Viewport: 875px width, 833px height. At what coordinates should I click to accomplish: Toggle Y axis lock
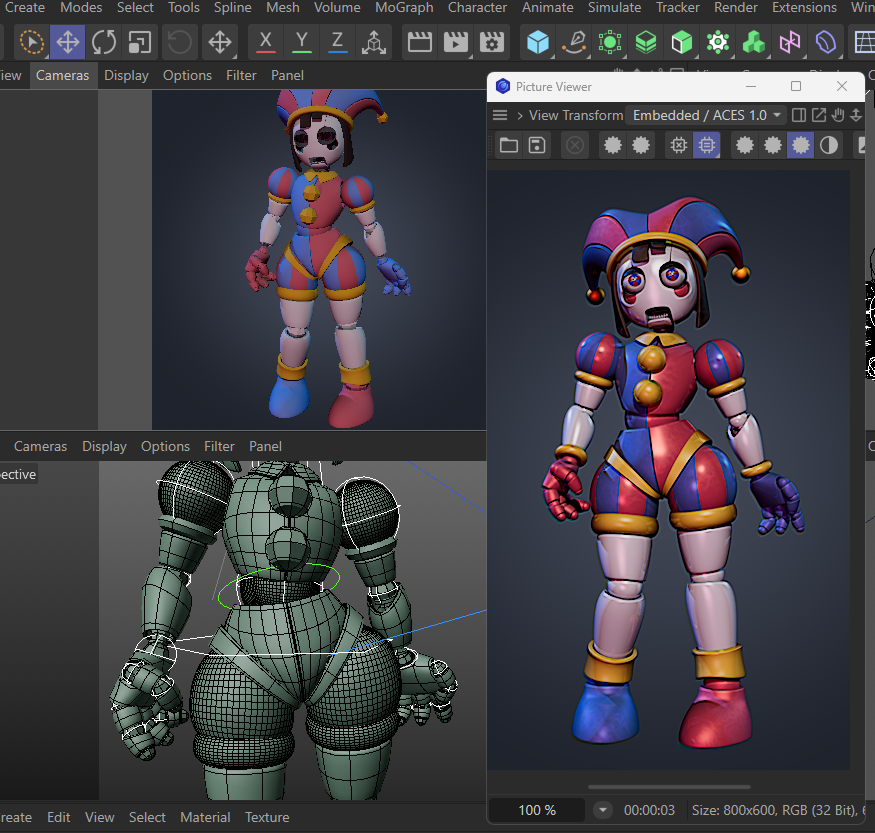[302, 42]
